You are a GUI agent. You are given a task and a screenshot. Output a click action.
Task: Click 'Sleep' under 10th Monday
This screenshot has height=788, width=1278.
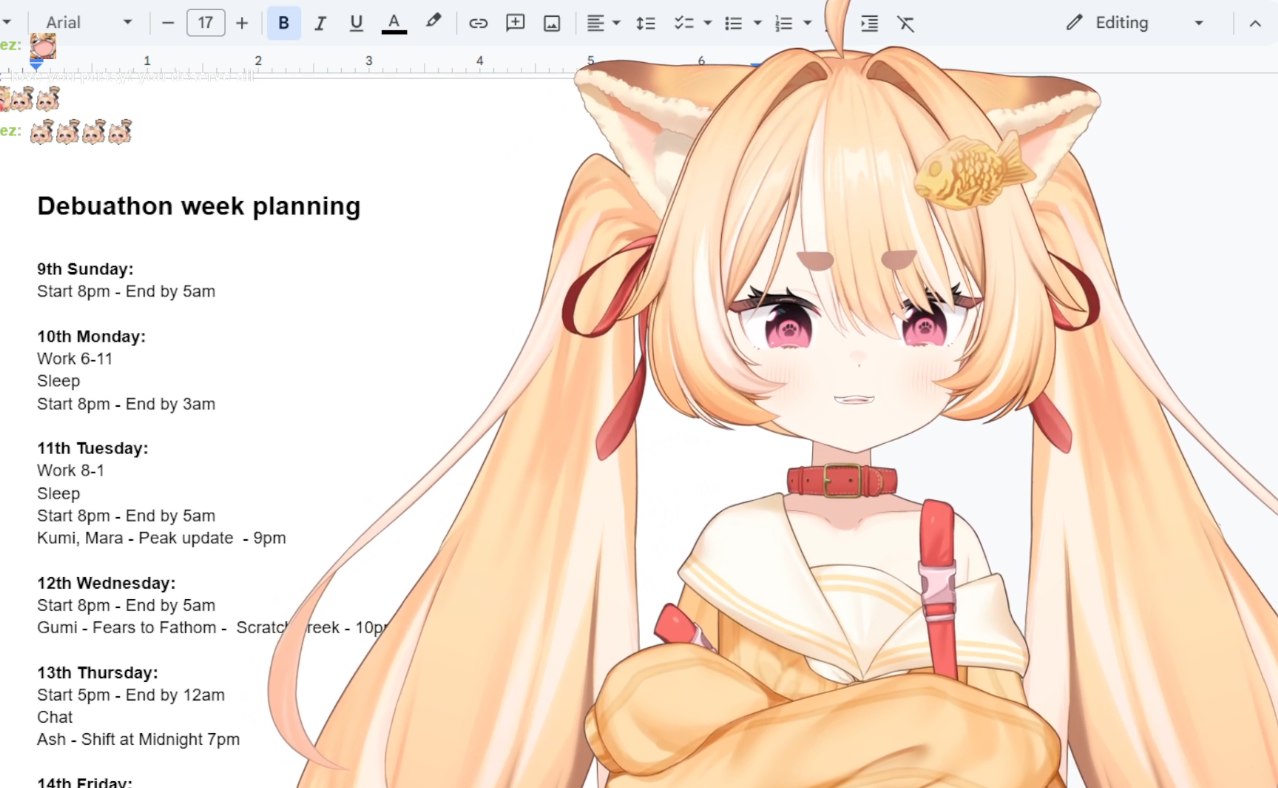(58, 381)
